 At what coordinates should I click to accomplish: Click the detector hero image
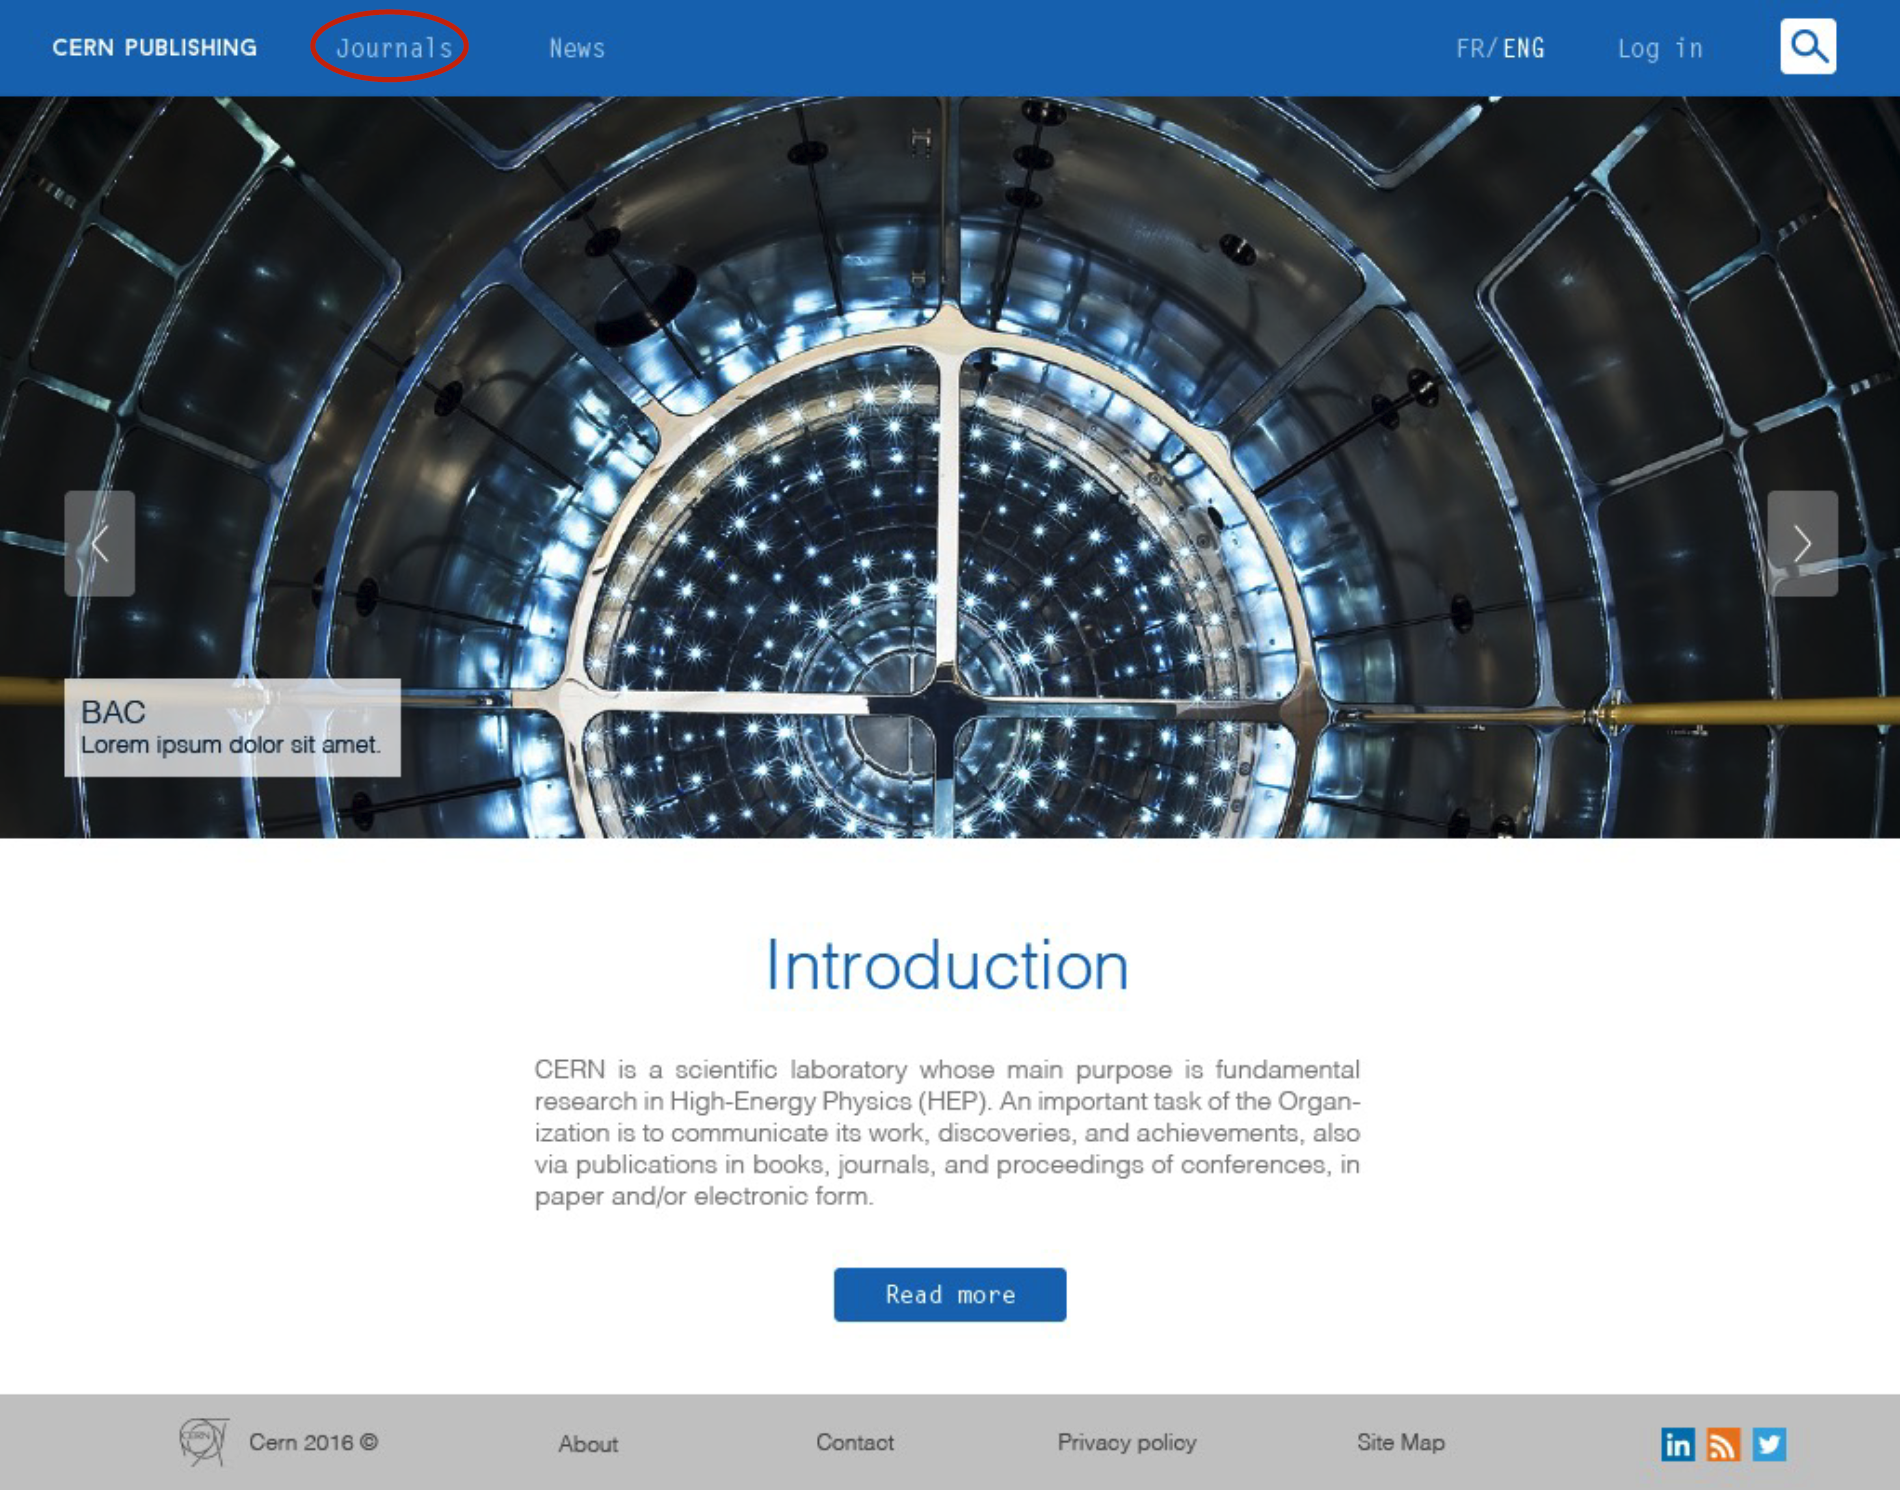pos(950,467)
